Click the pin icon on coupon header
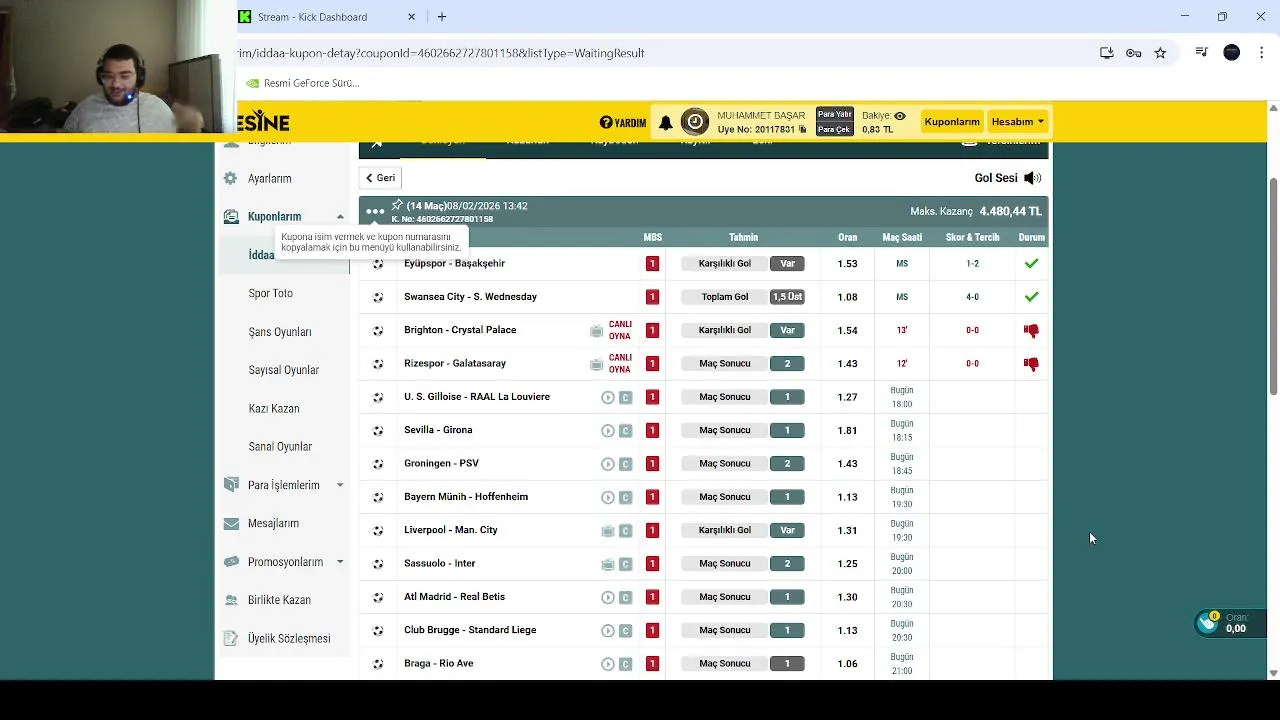This screenshot has height=720, width=1280. click(397, 205)
